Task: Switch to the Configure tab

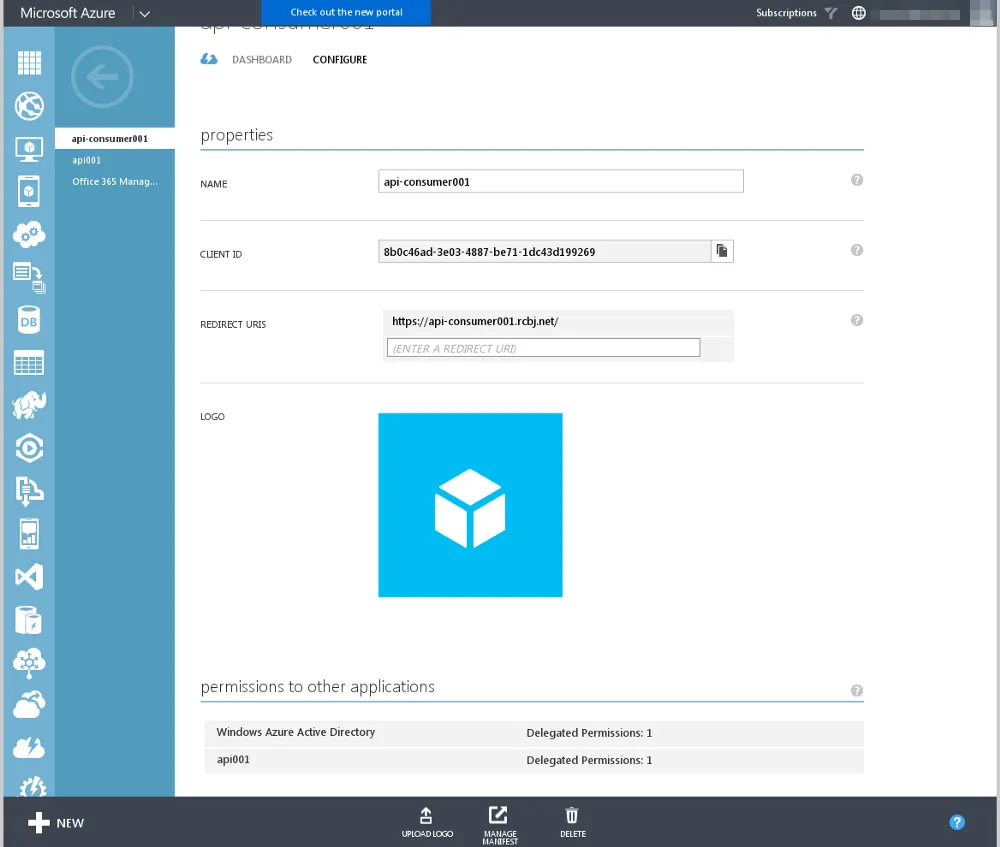Action: [339, 59]
